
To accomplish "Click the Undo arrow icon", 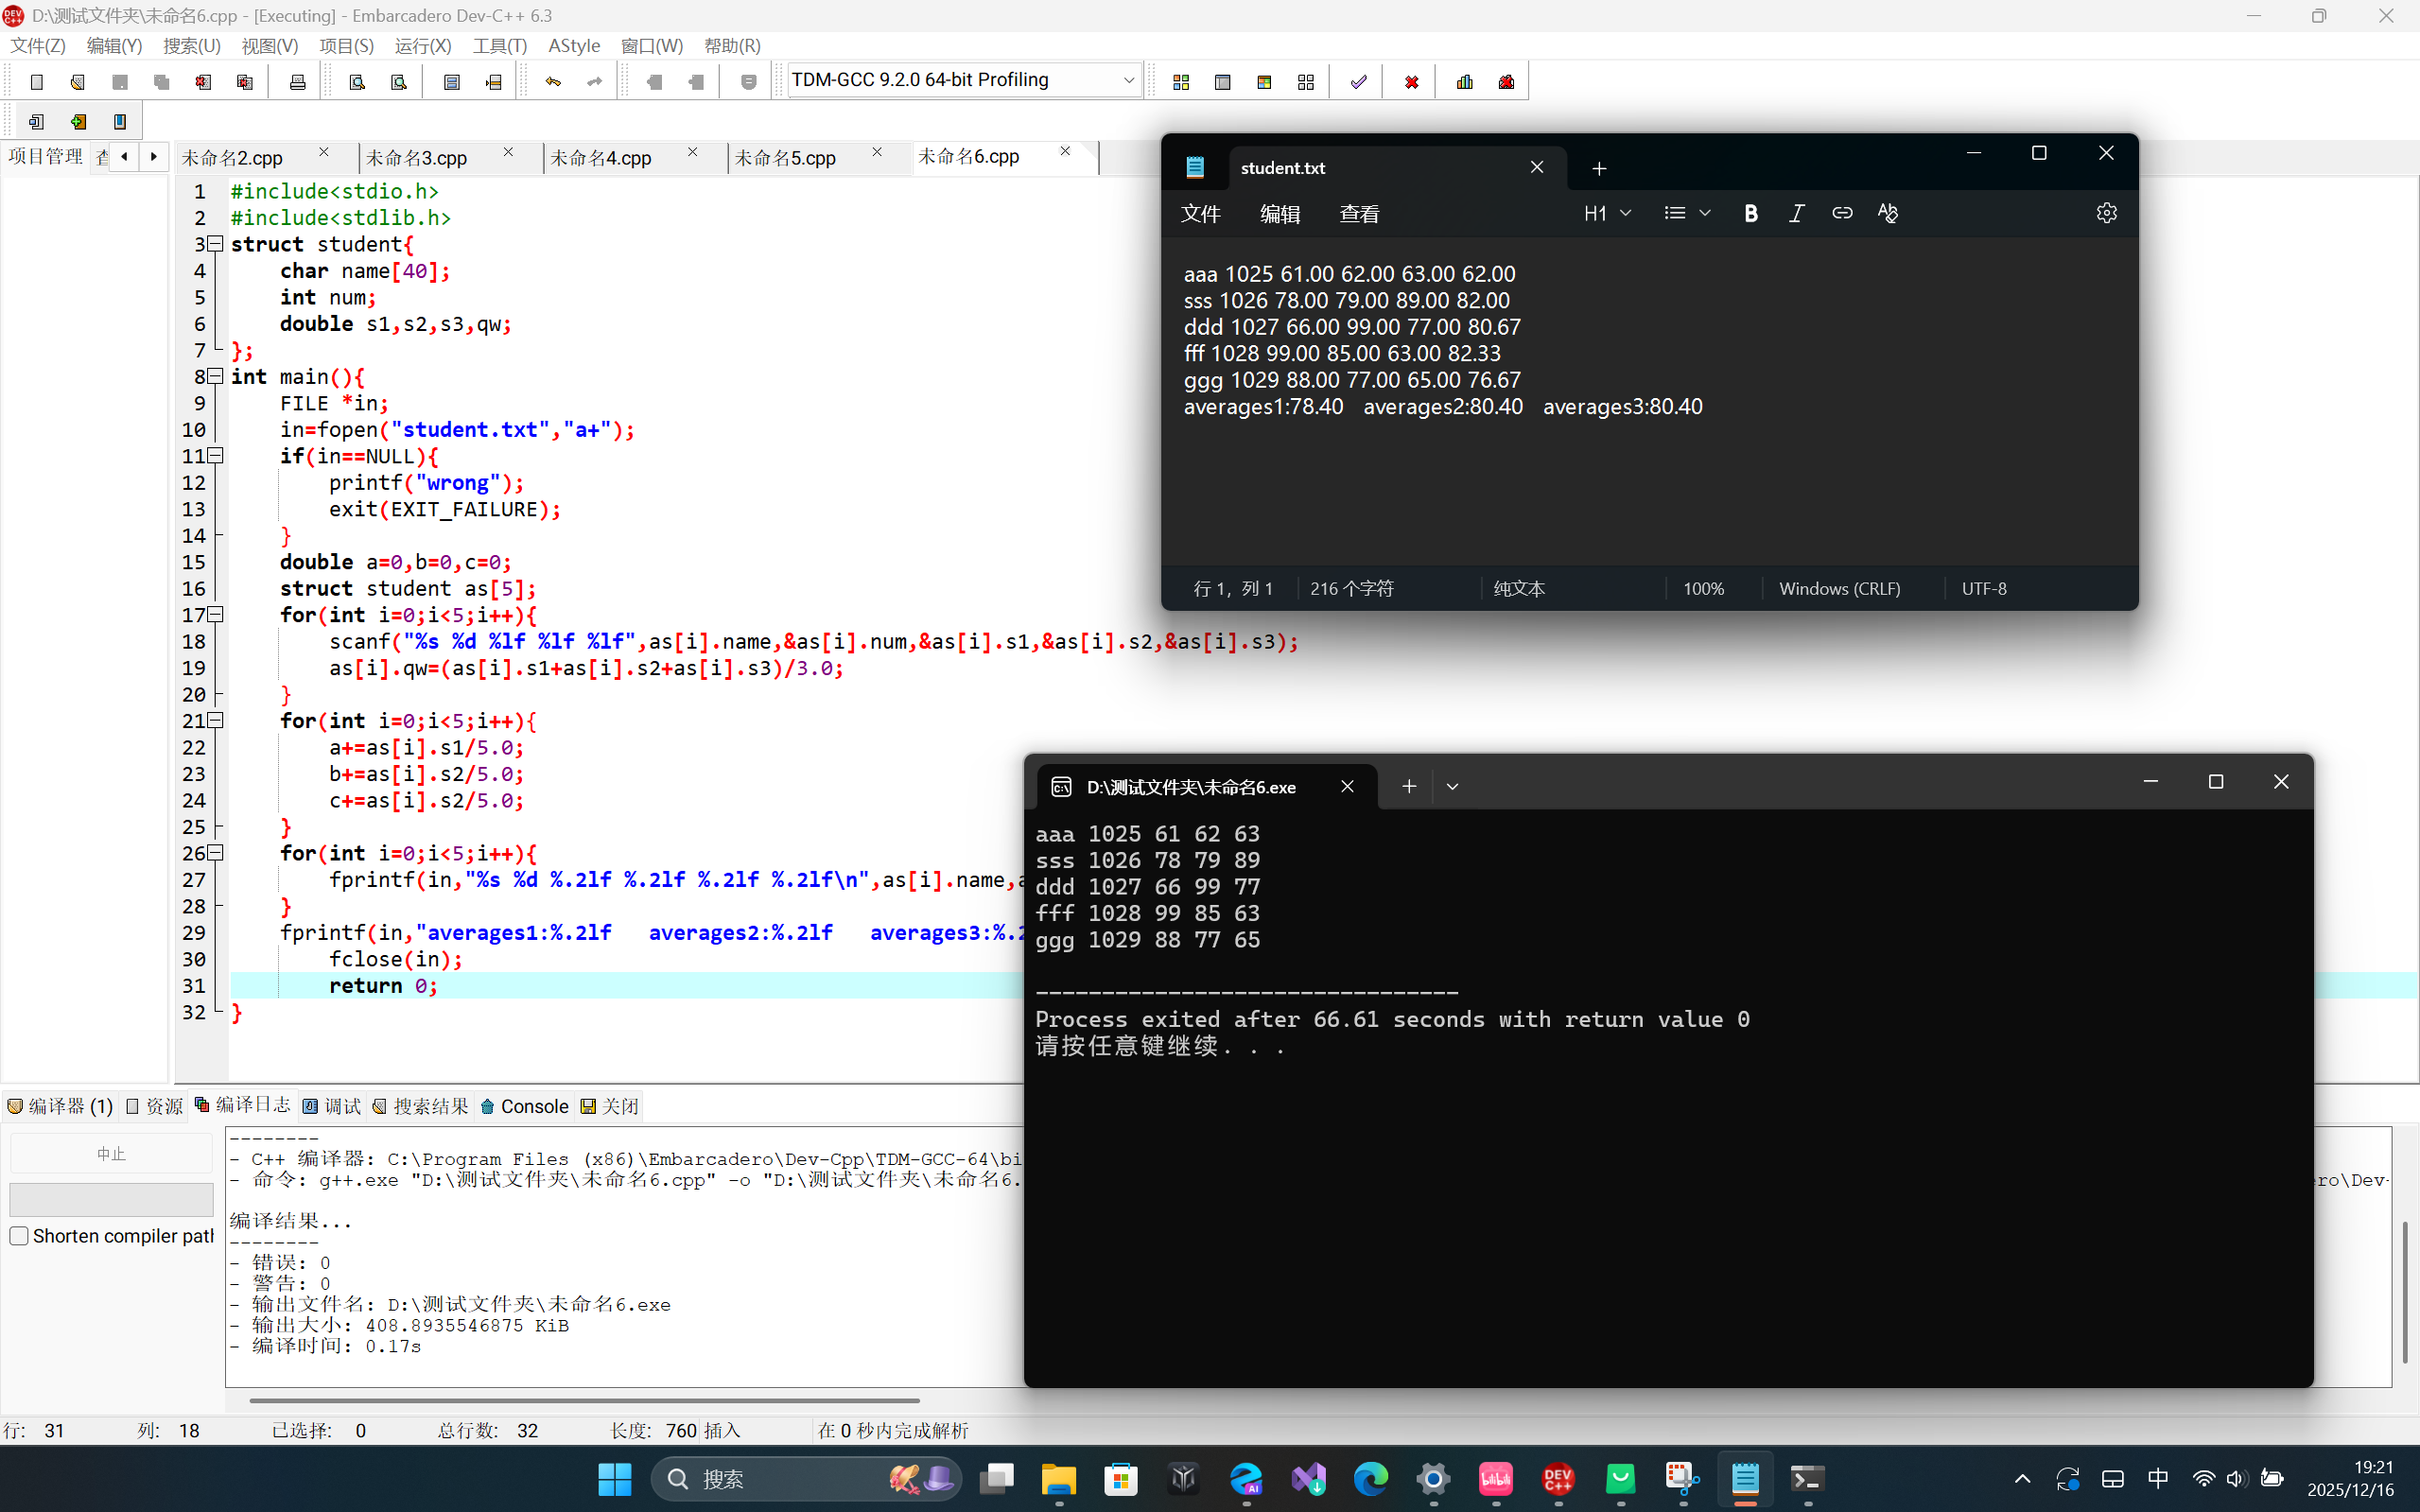I will pos(553,82).
